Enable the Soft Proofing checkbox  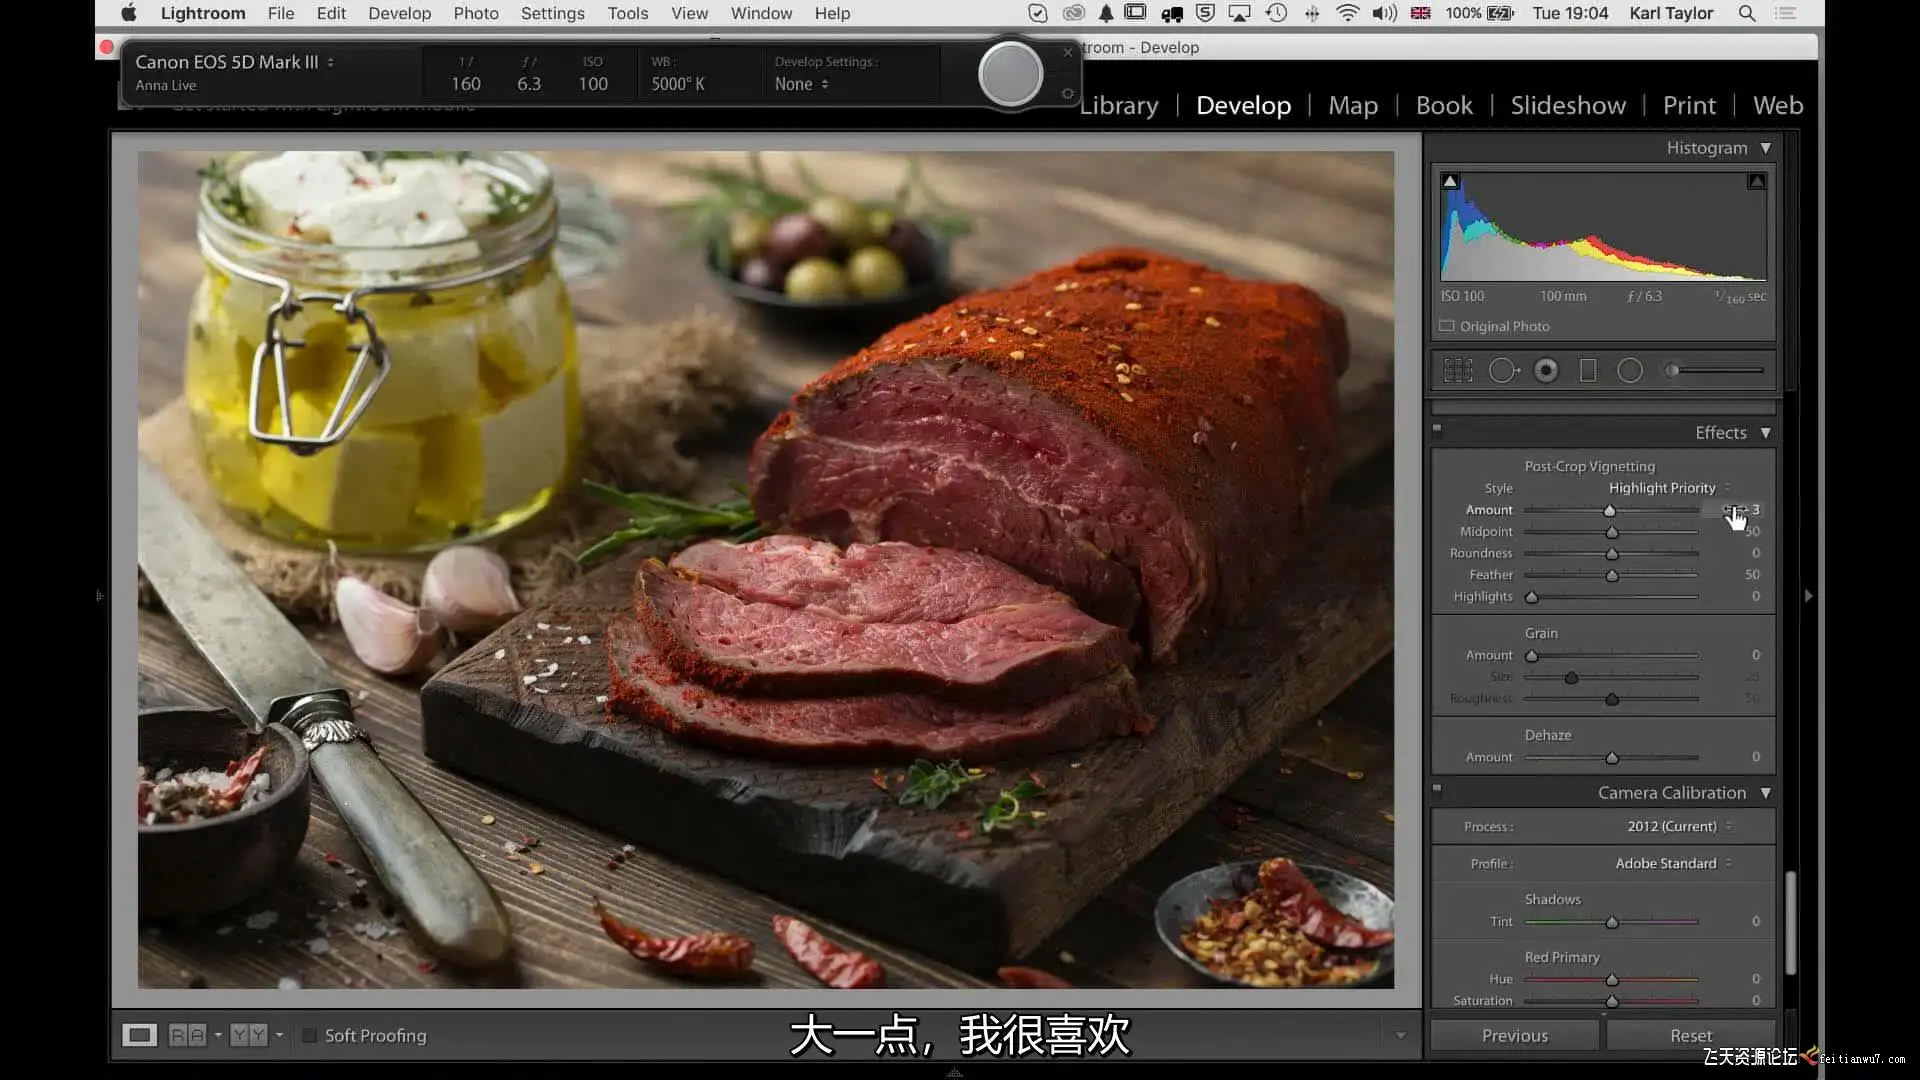click(x=310, y=1036)
